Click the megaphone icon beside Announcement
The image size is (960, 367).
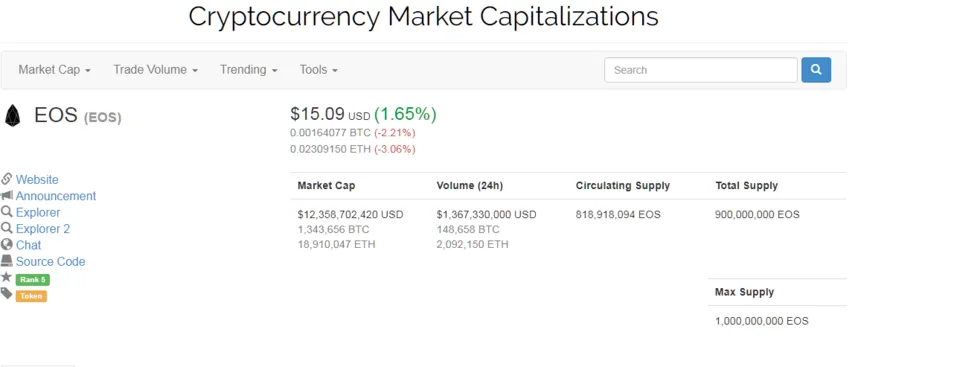point(7,195)
